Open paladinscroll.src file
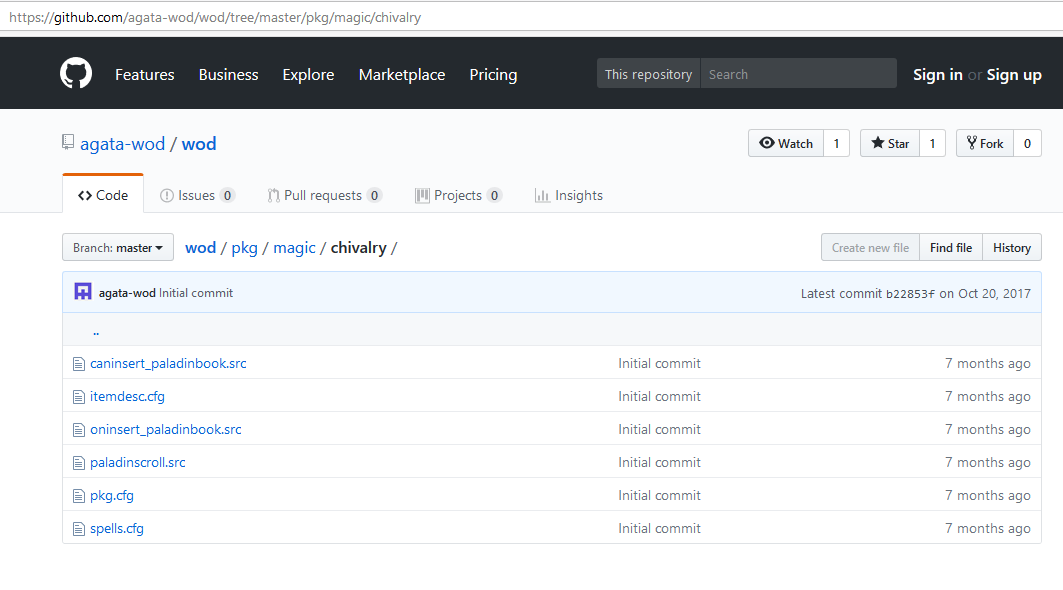The height and width of the screenshot is (590, 1063). pyautogui.click(x=138, y=463)
